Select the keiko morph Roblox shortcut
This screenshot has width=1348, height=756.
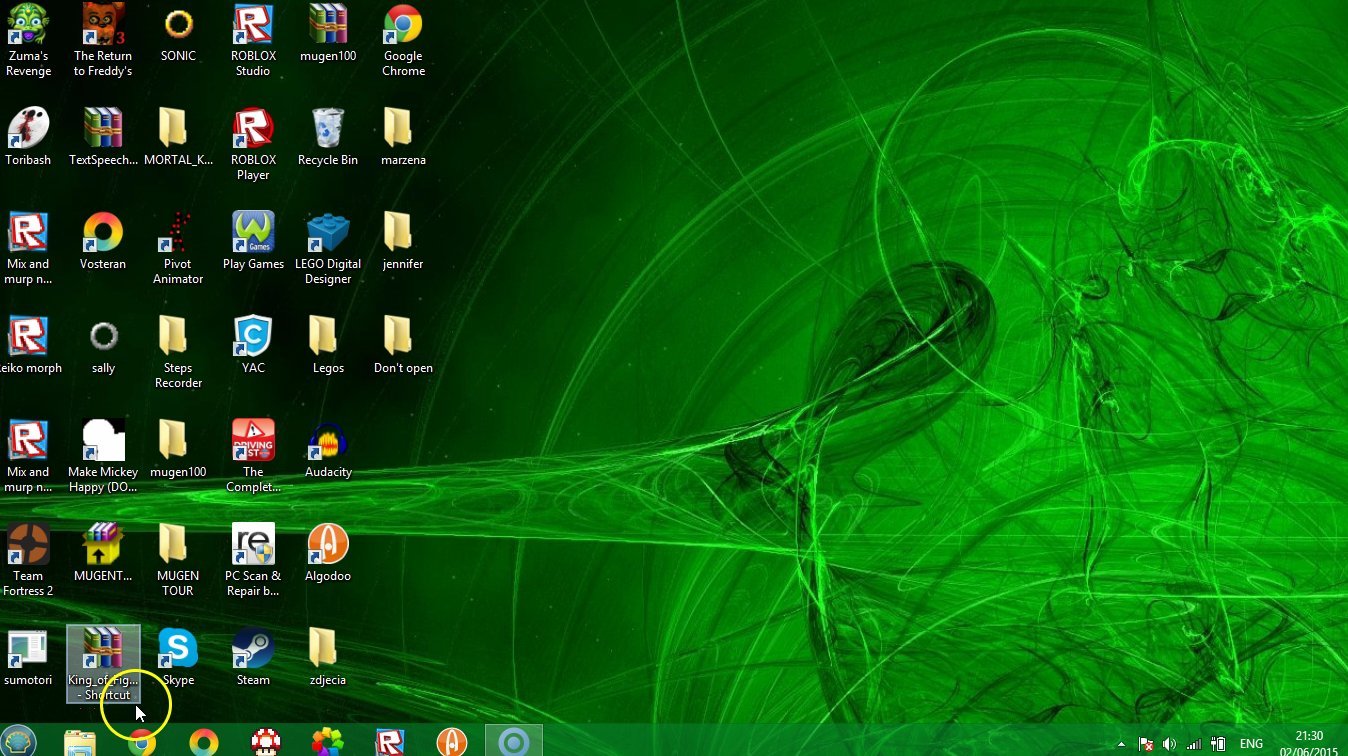pos(28,345)
